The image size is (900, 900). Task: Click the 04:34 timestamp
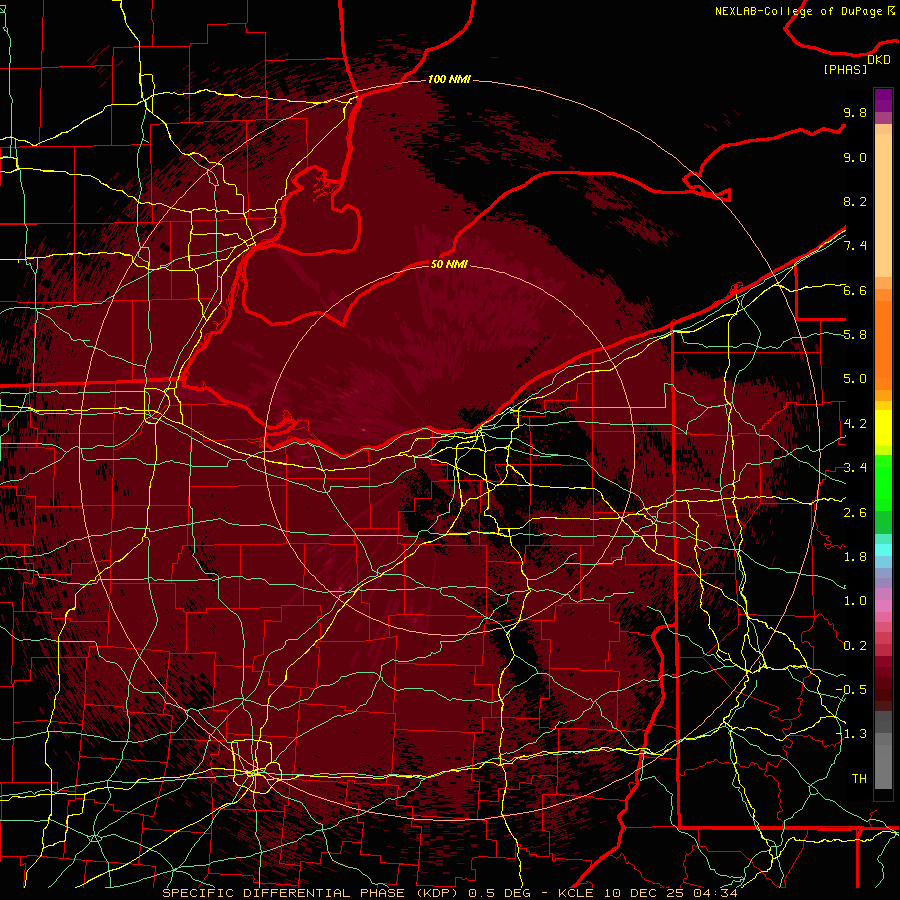point(715,893)
